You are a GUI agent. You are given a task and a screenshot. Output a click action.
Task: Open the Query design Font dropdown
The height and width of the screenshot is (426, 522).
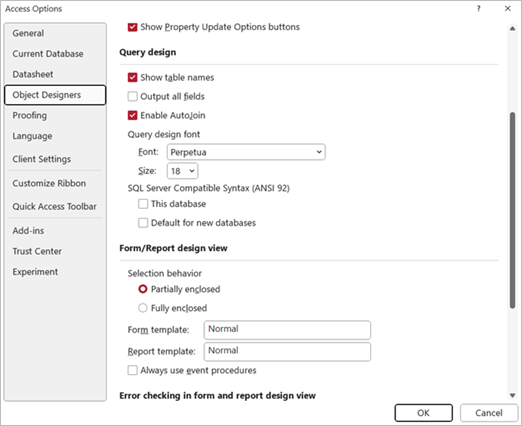point(246,152)
